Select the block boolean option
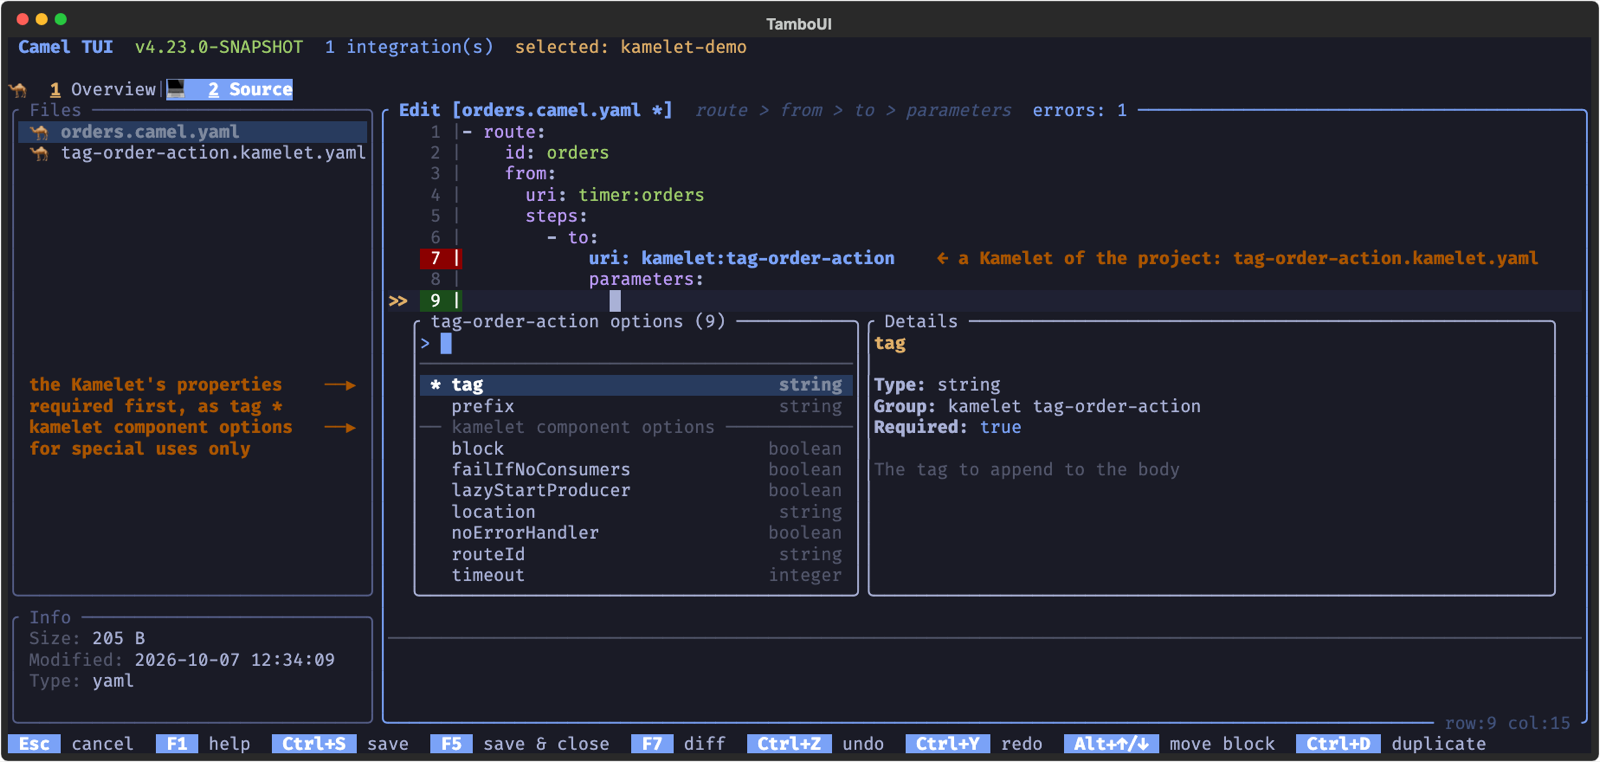Screen dimensions: 1600x762 coord(636,448)
